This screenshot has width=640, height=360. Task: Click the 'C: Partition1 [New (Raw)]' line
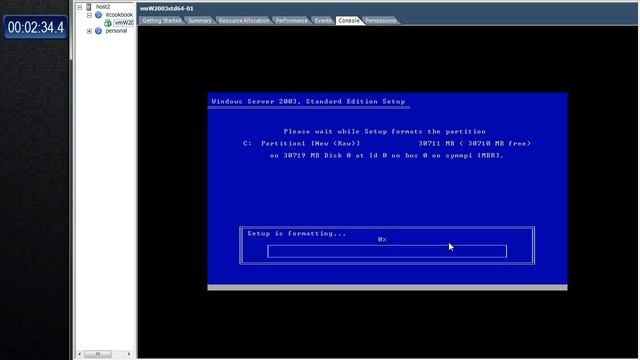point(387,144)
